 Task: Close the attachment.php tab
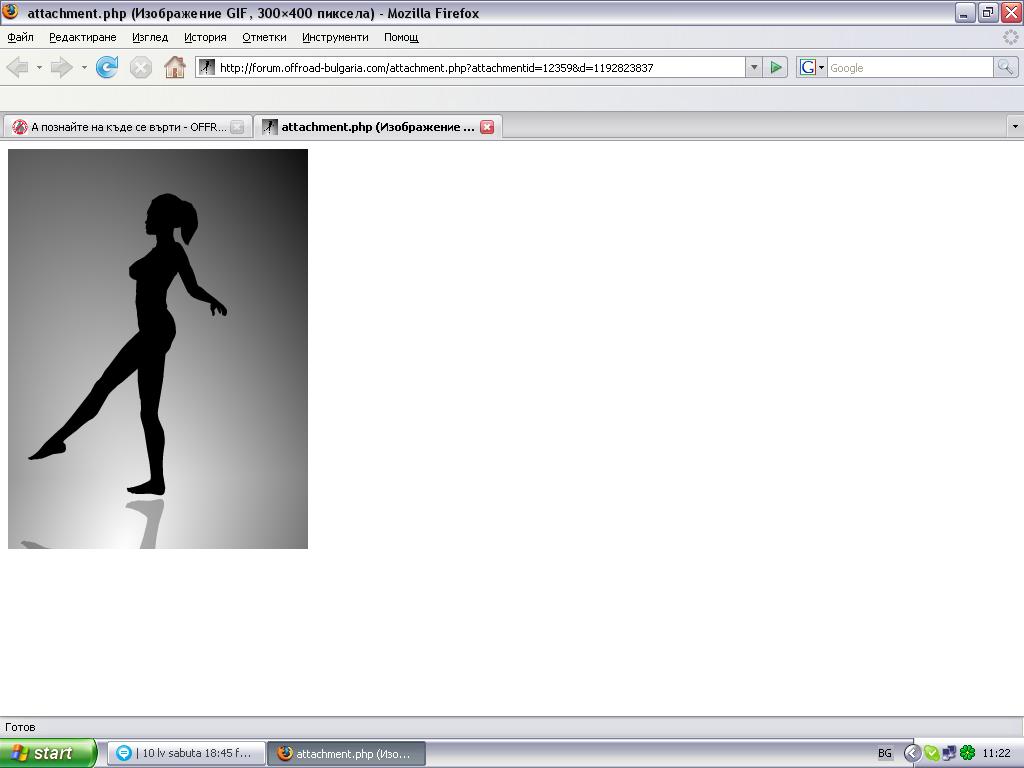pos(487,127)
